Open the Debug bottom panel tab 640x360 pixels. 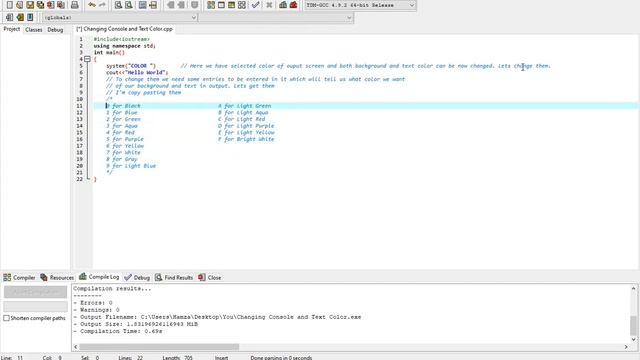(137, 278)
